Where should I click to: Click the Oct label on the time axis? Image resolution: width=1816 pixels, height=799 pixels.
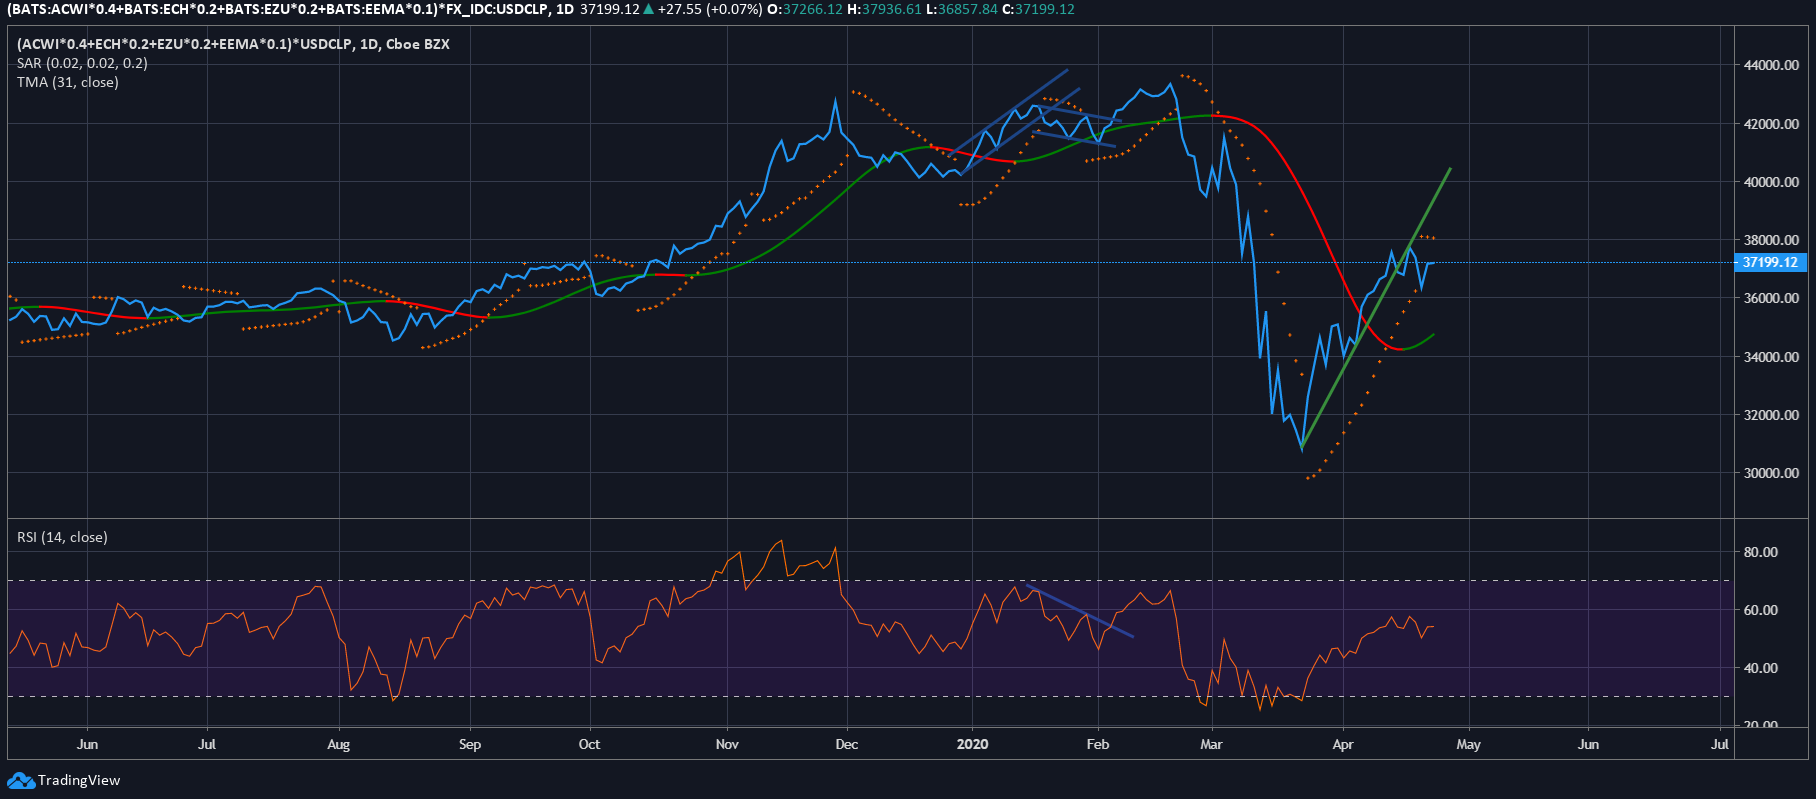point(589,744)
